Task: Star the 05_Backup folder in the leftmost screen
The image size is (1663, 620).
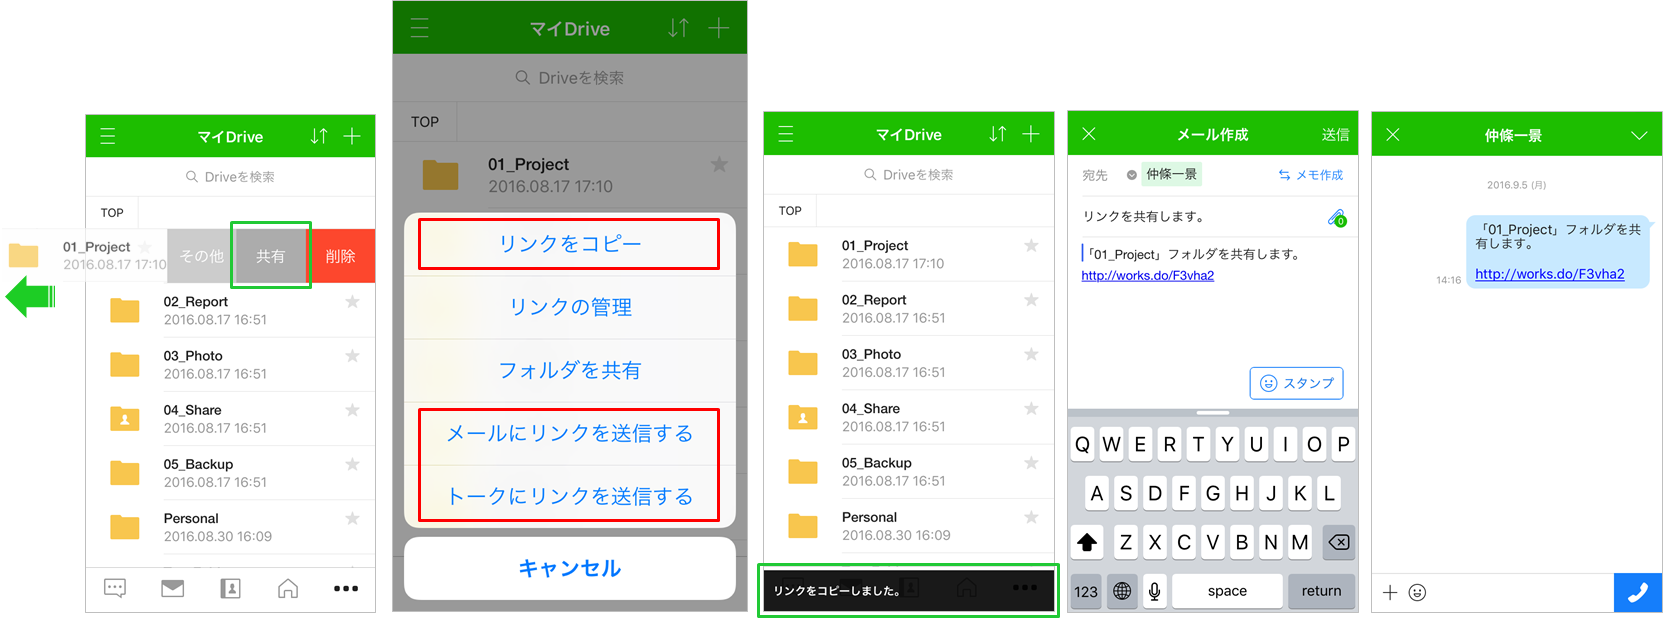Action: [x=352, y=464]
